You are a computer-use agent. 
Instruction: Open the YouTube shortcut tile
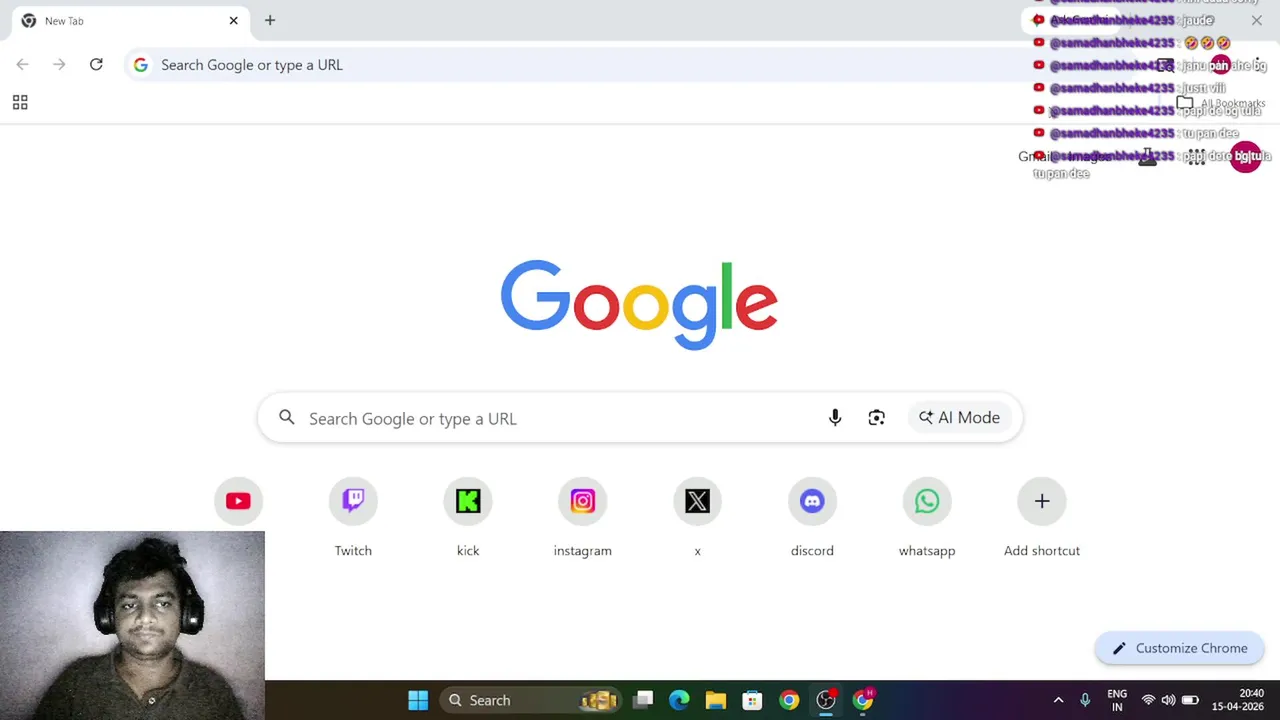[x=238, y=501]
